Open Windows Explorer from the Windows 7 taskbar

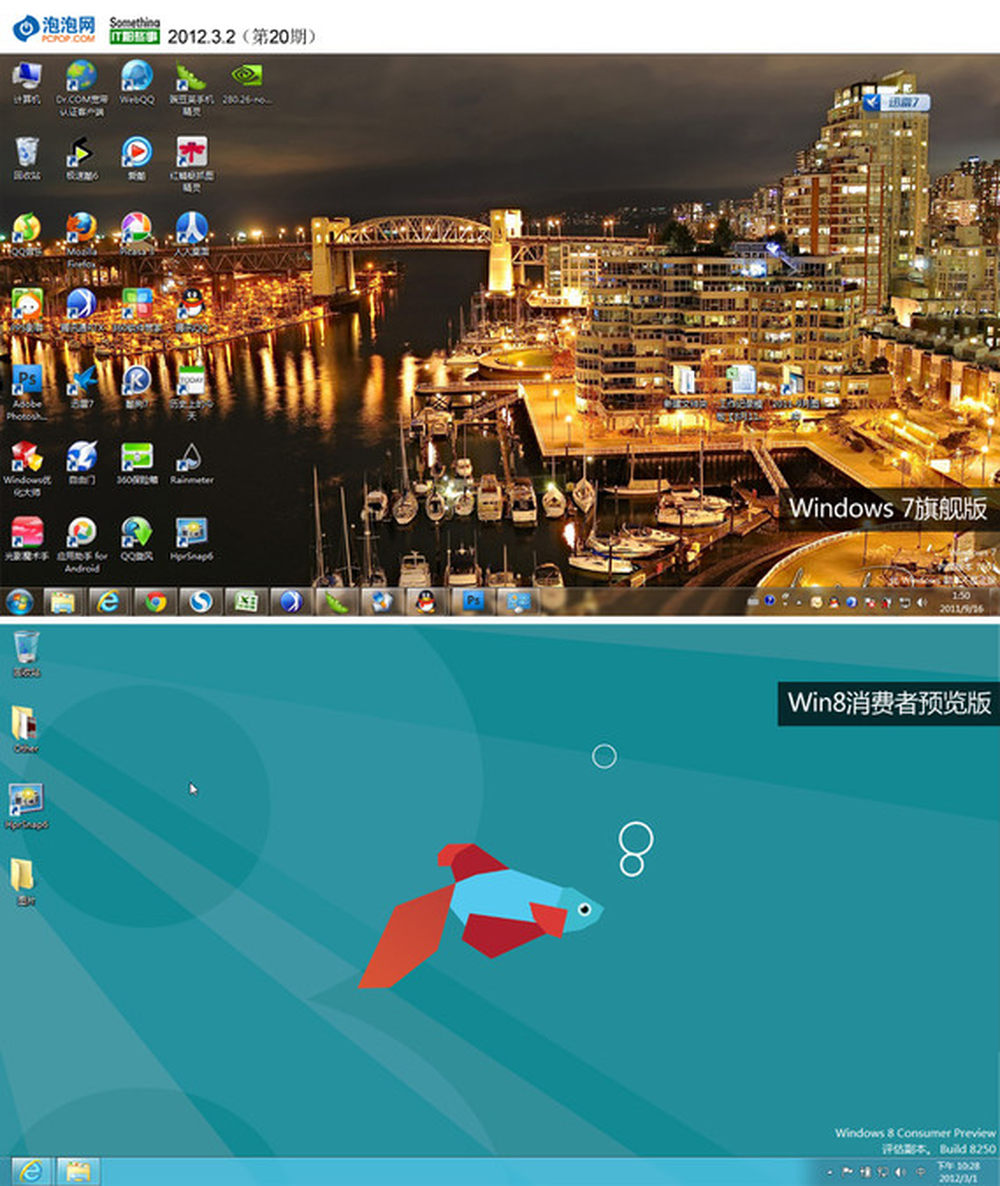[63, 602]
